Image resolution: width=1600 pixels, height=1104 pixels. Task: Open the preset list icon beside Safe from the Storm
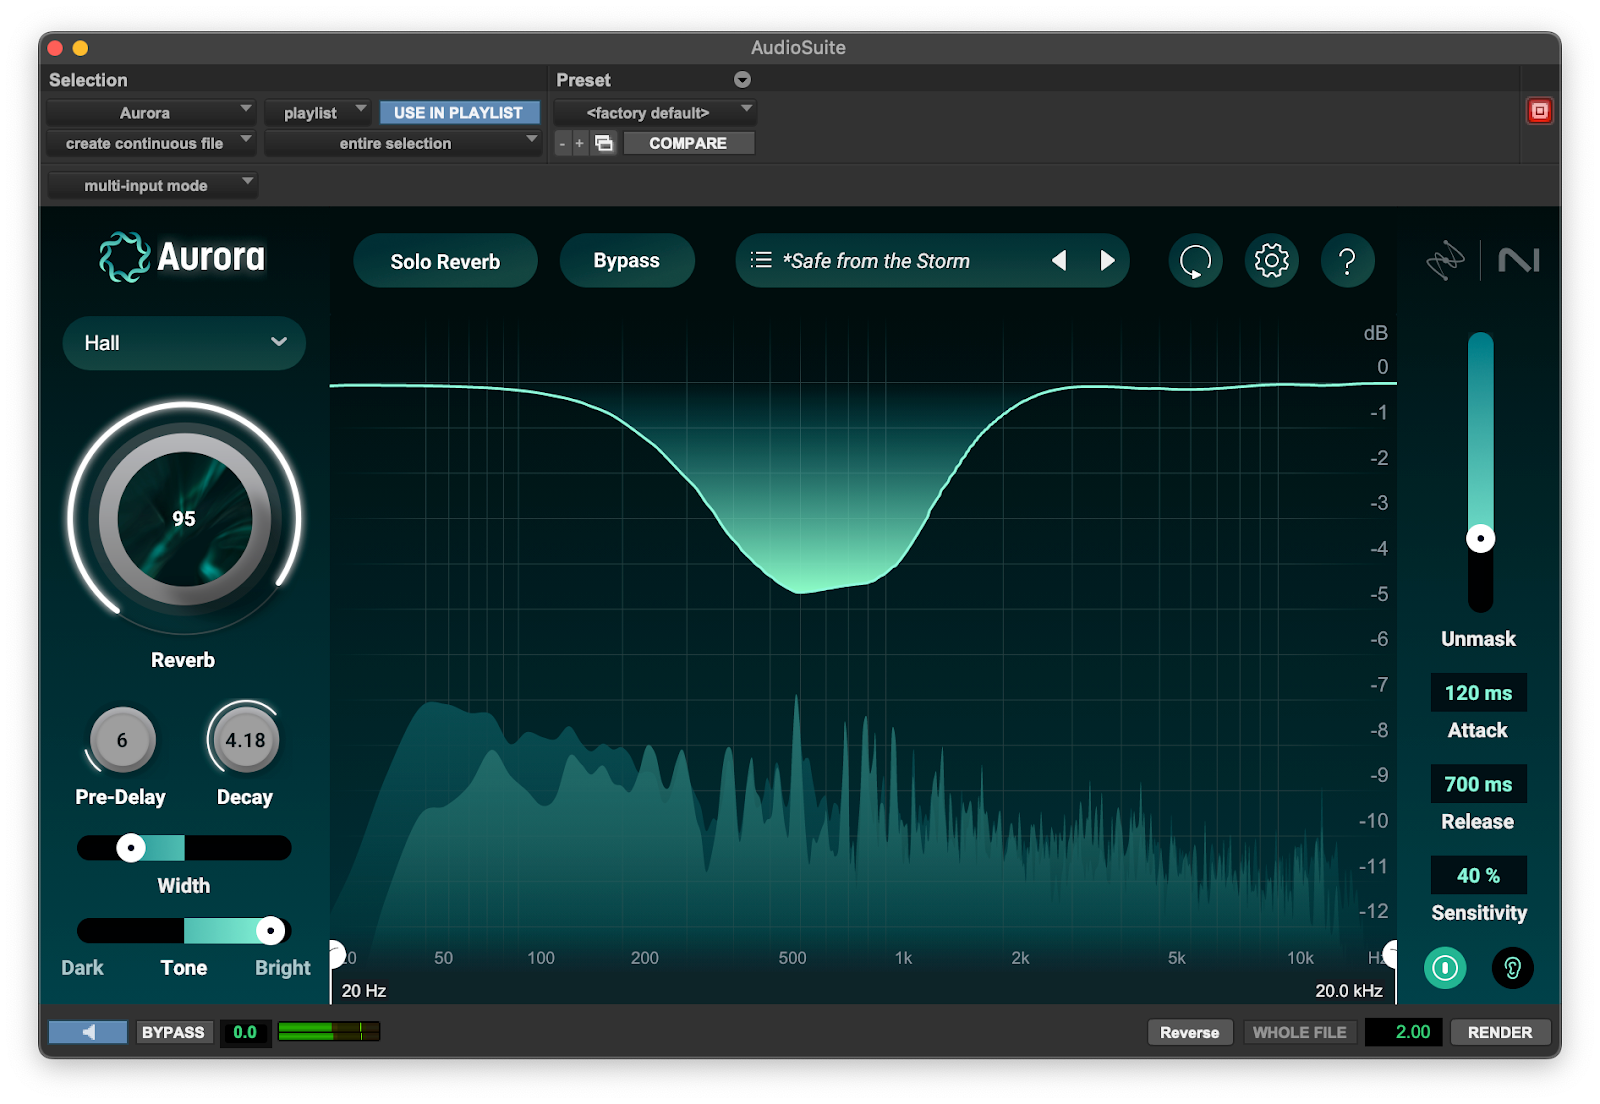[x=761, y=260]
